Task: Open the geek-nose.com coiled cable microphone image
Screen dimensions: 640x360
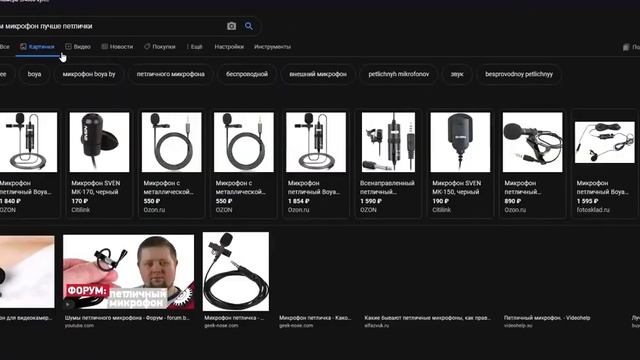Action: click(236, 271)
